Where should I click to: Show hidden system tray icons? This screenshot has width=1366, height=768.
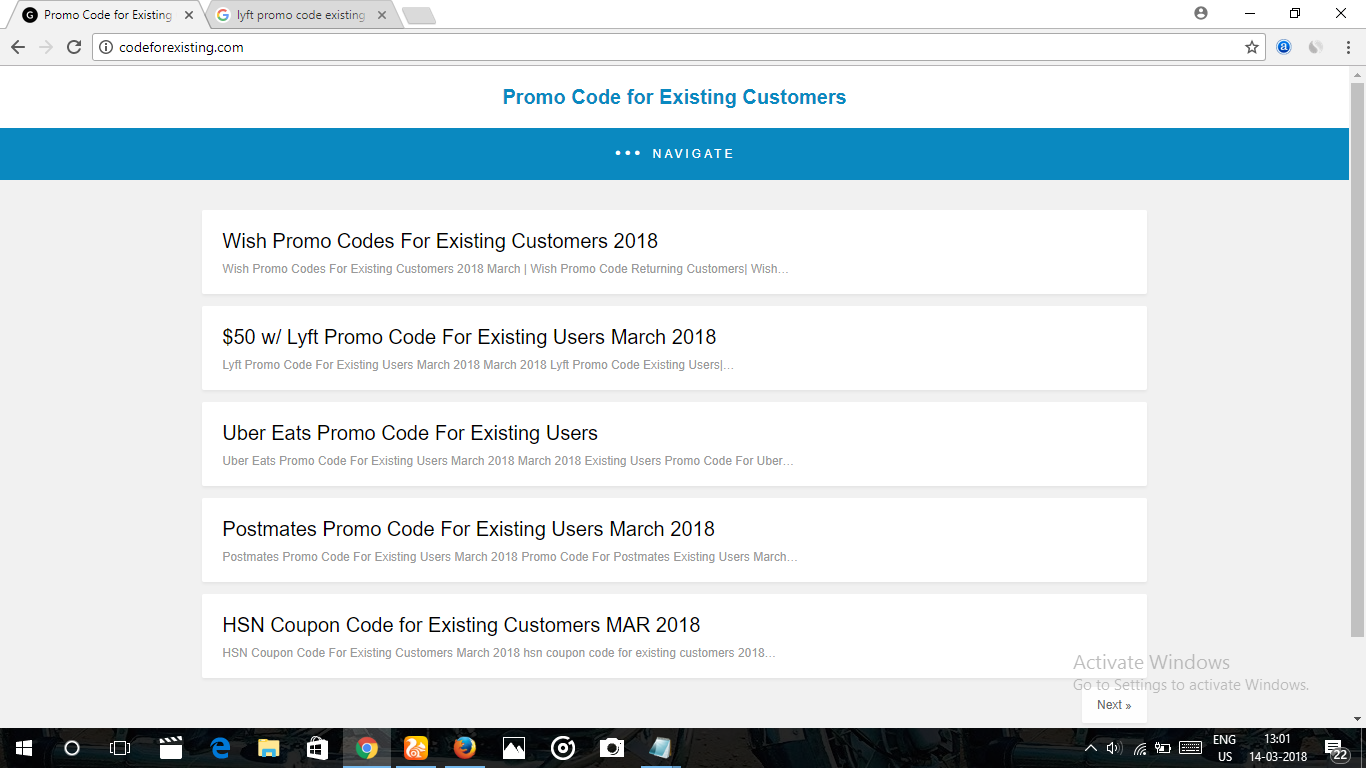(1091, 748)
